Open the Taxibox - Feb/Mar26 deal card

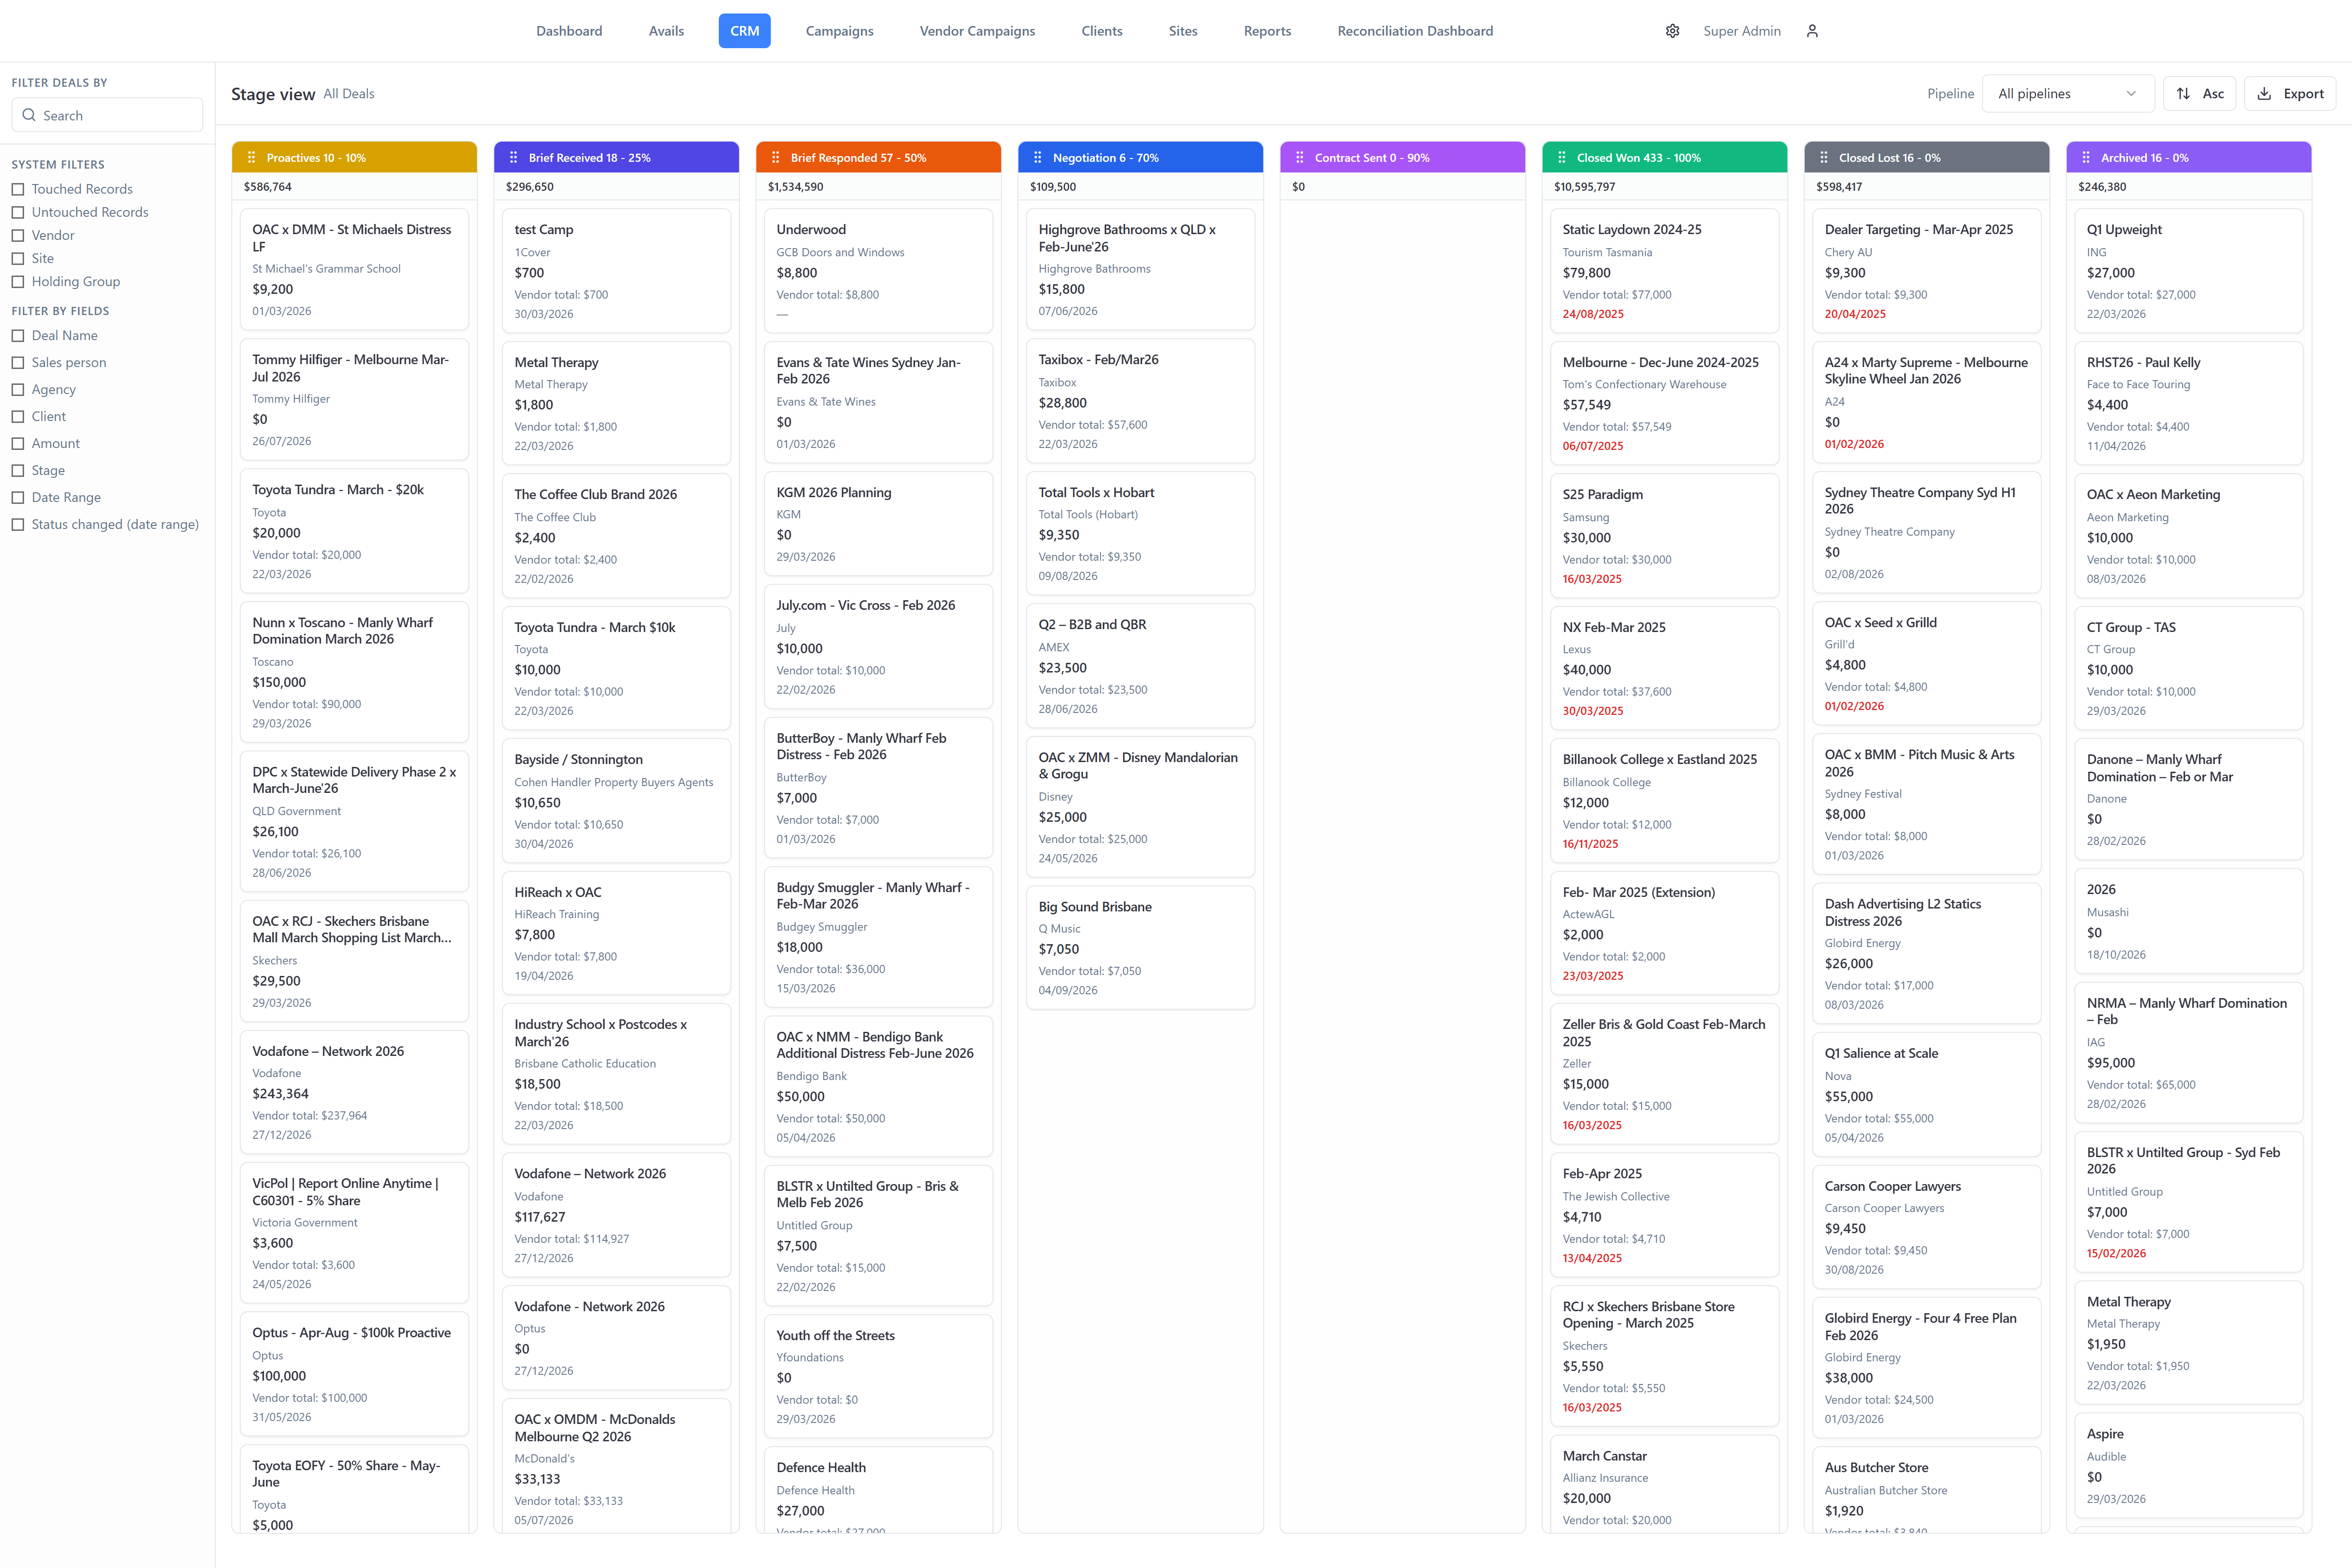coord(1139,400)
